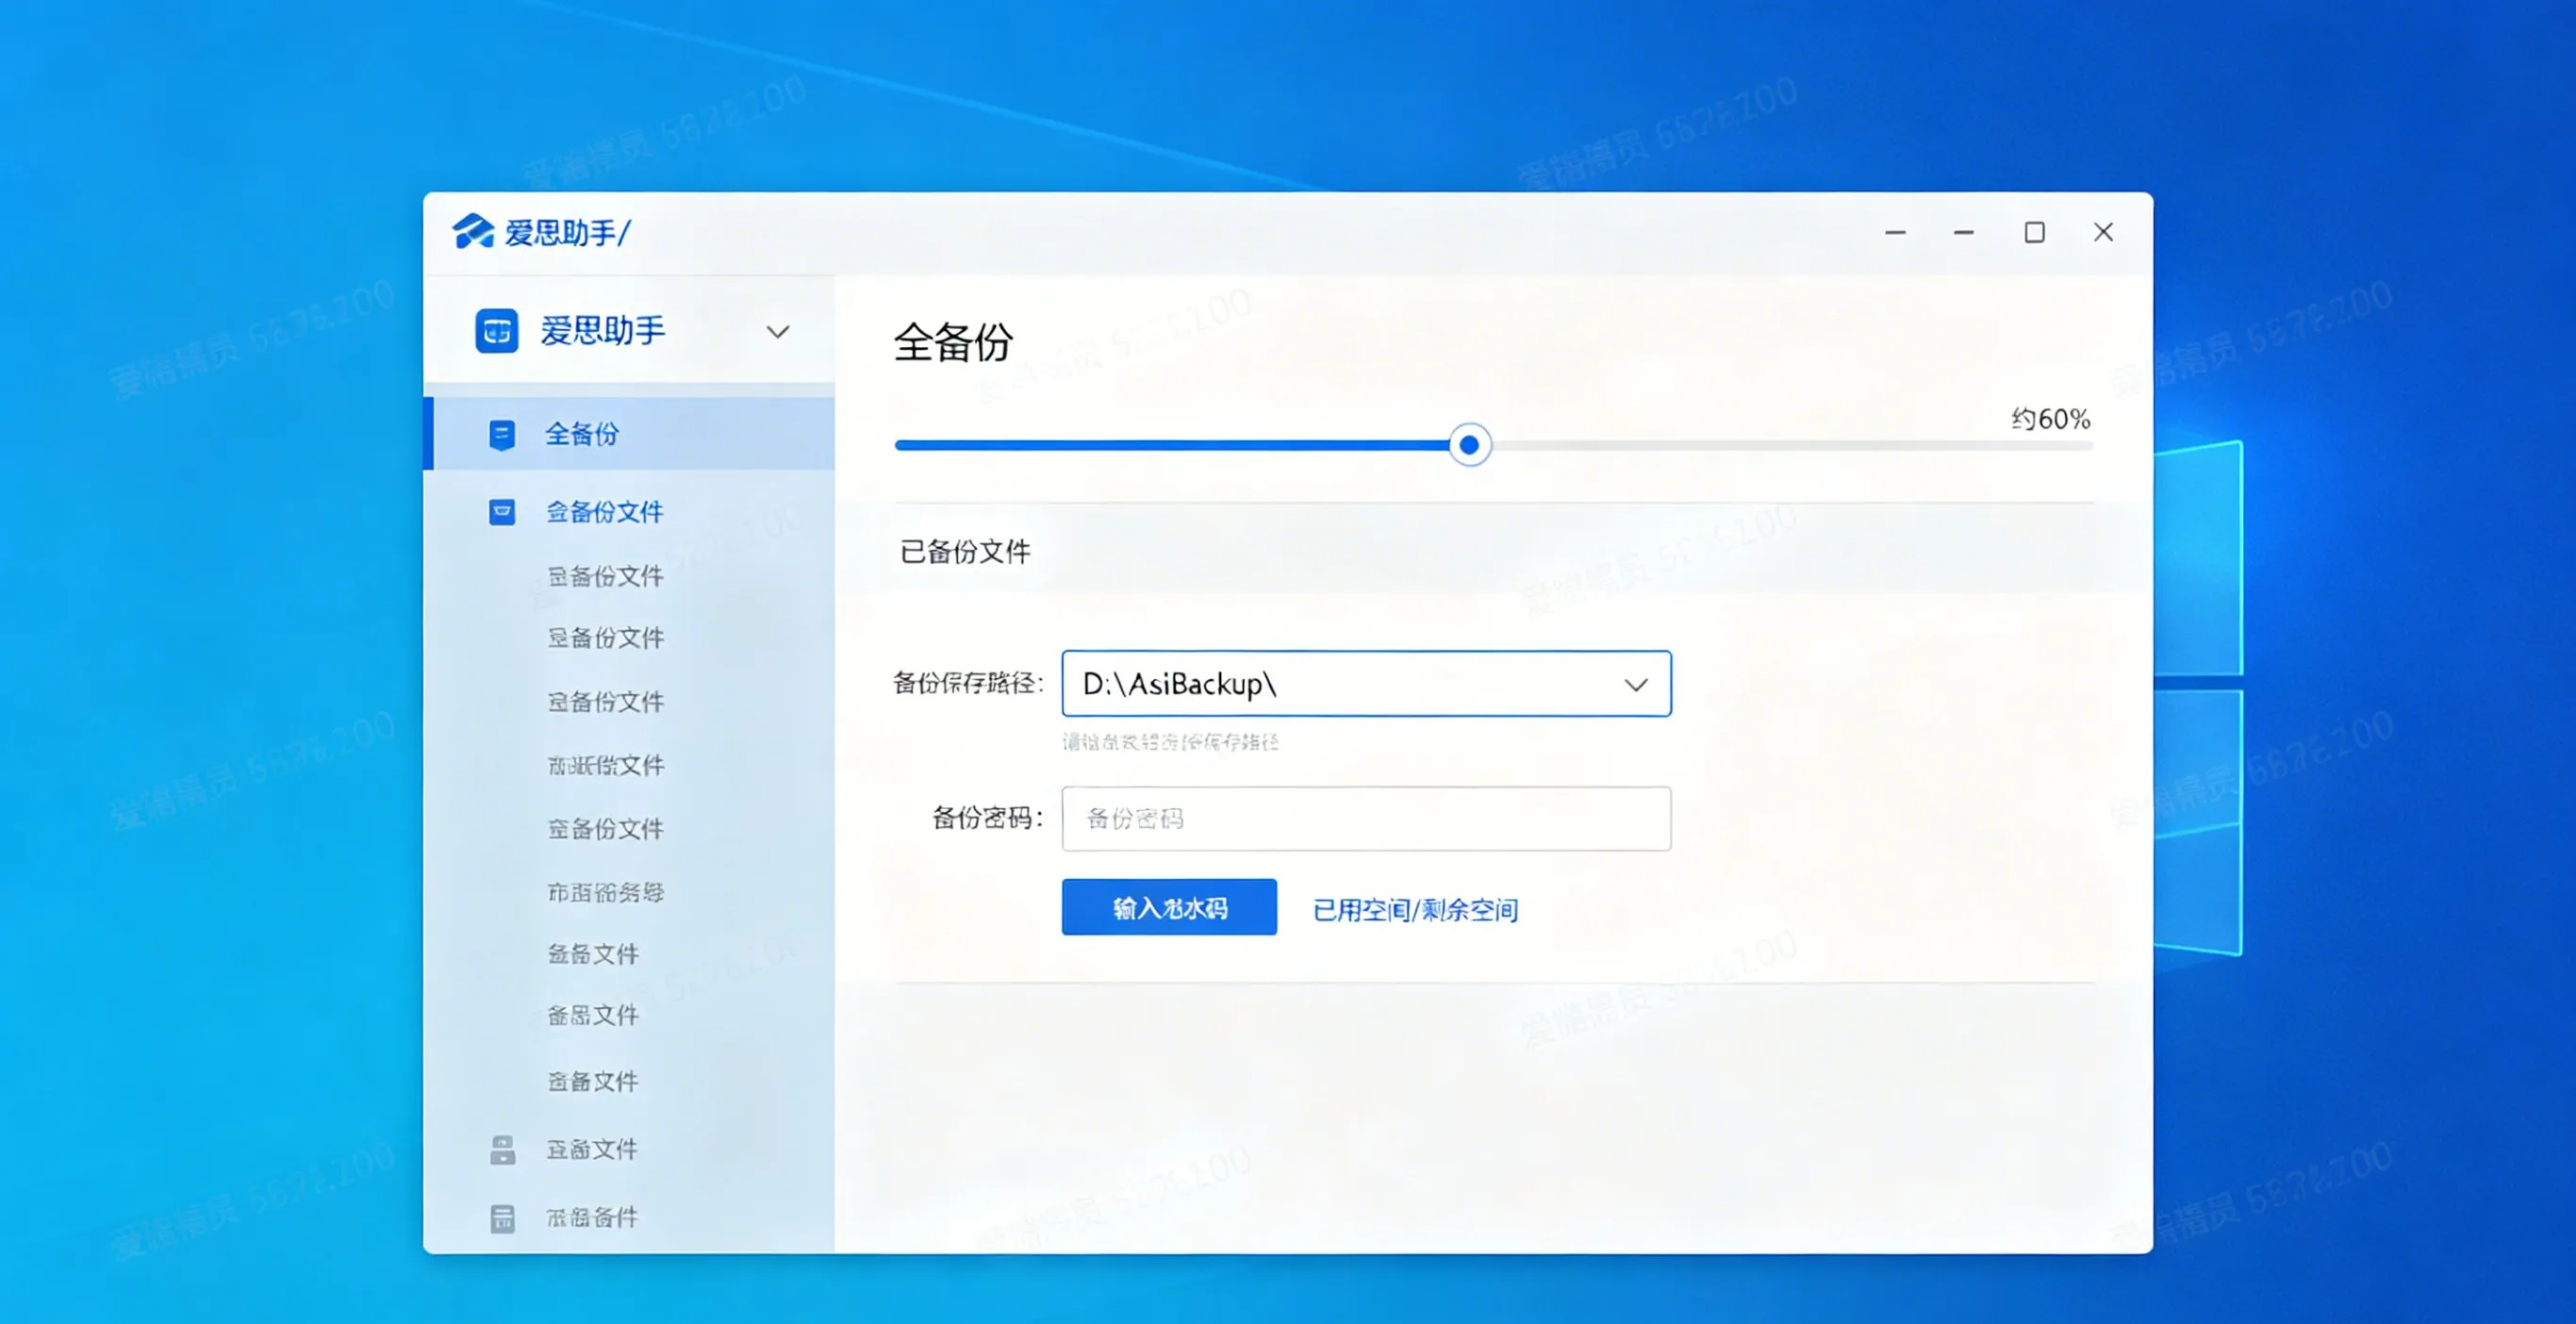The image size is (2576, 1324).
Task: Click the blue 爱思助手 app icon in sidebar header
Action: point(497,331)
